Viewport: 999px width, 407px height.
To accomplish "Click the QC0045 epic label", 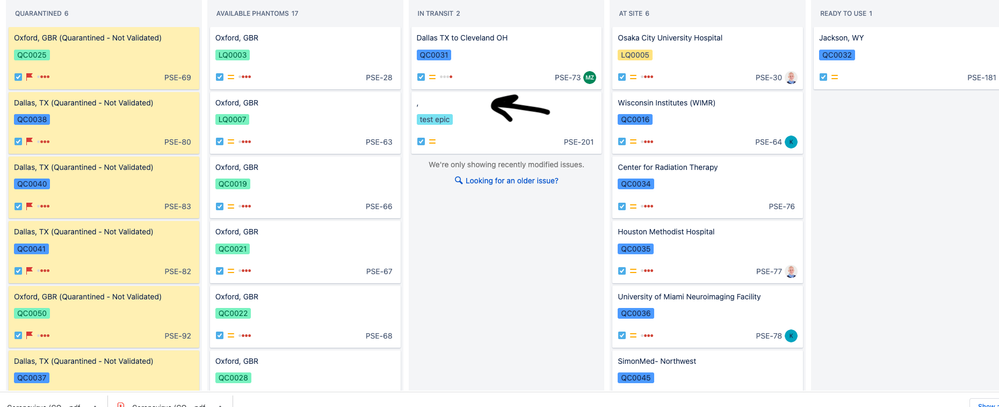I will coord(636,378).
